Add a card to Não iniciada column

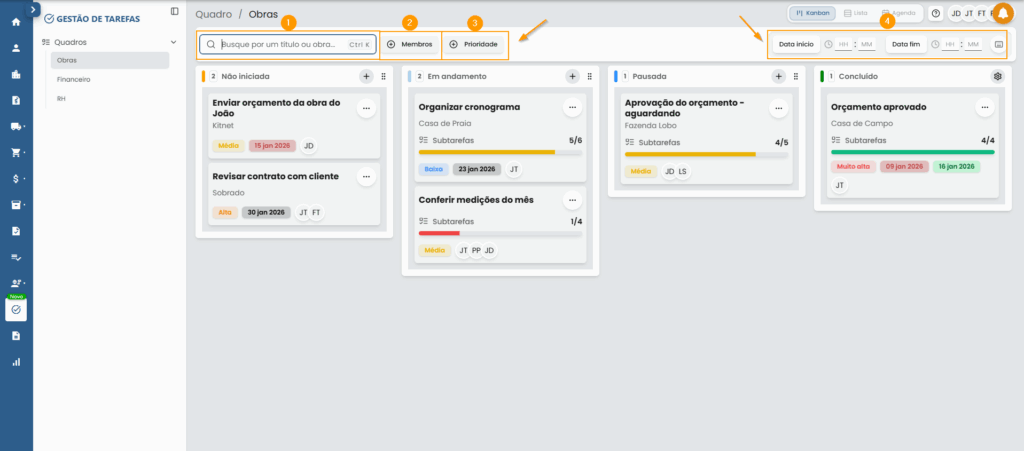pos(366,76)
